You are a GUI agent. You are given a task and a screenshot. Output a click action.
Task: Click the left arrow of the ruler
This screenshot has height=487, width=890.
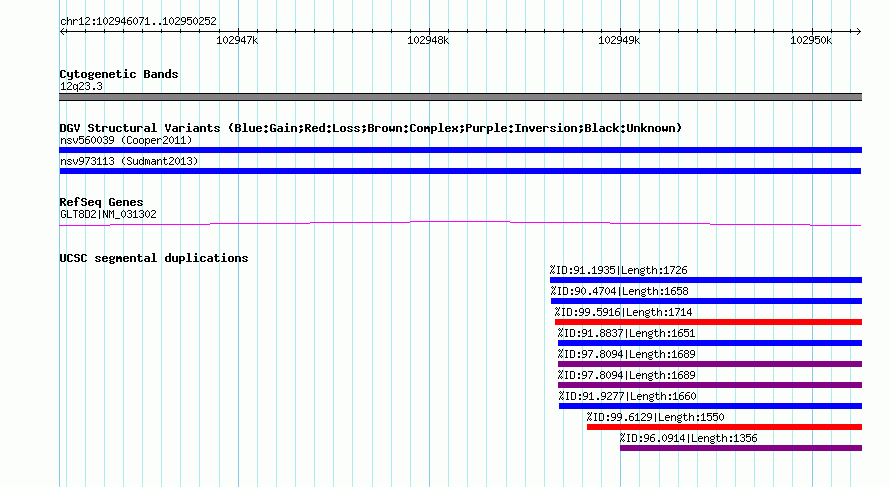pyautogui.click(x=62, y=31)
